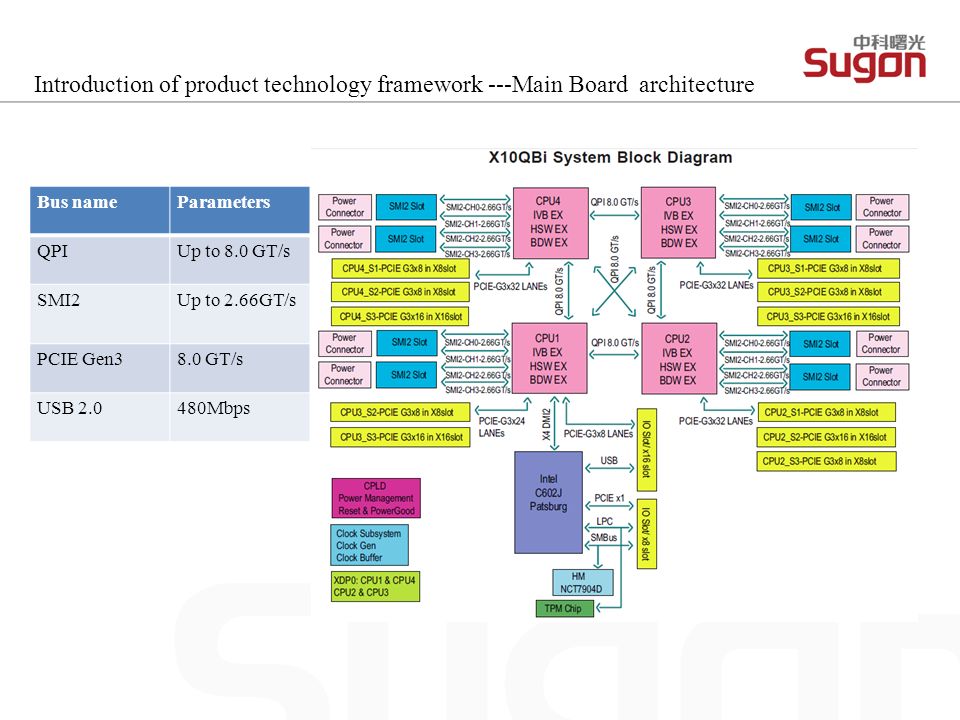This screenshot has width=960, height=720.
Task: Select the CPU1 IVB EX block
Action: pyautogui.click(x=549, y=359)
